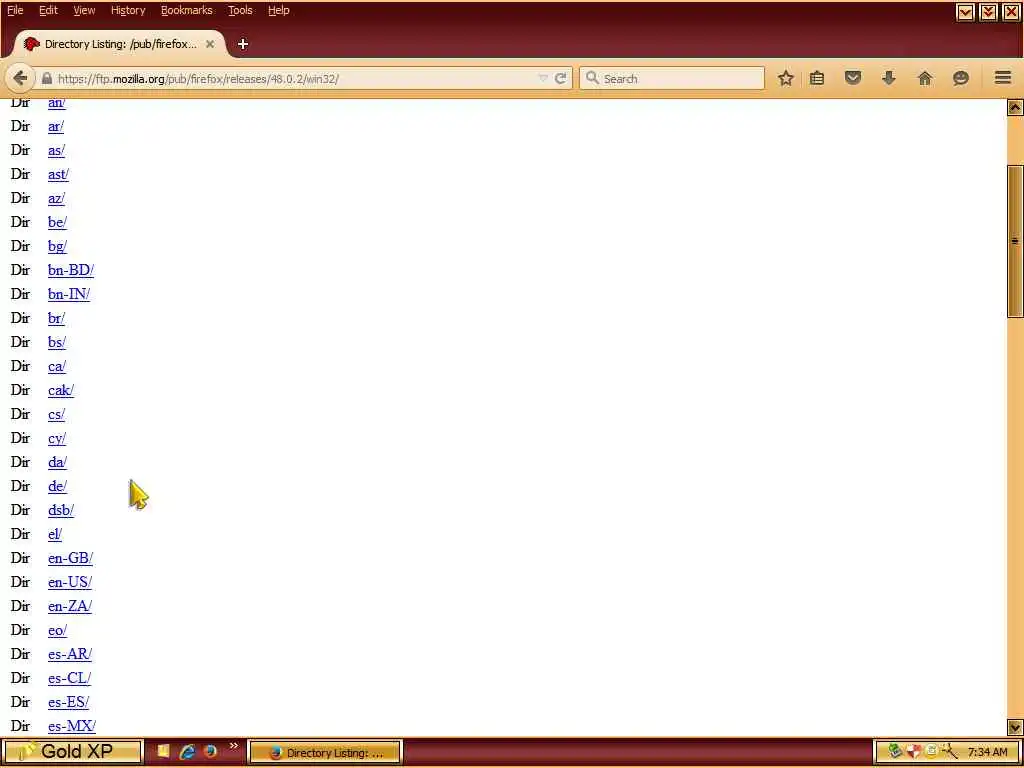1024x768 pixels.
Task: Open the en-ZA/ directory link
Action: tap(69, 606)
